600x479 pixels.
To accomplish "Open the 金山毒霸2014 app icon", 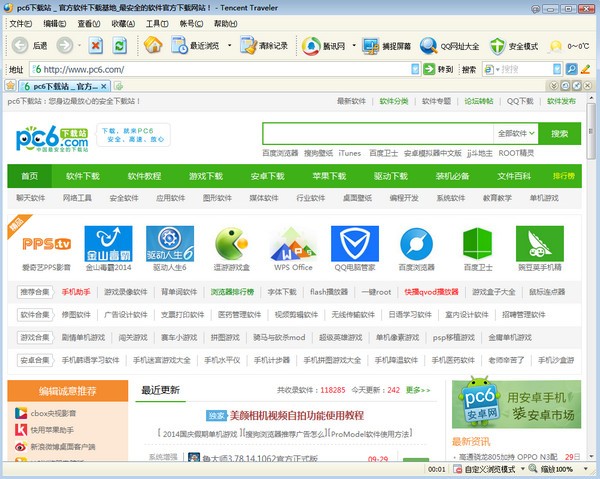I will pyautogui.click(x=108, y=244).
